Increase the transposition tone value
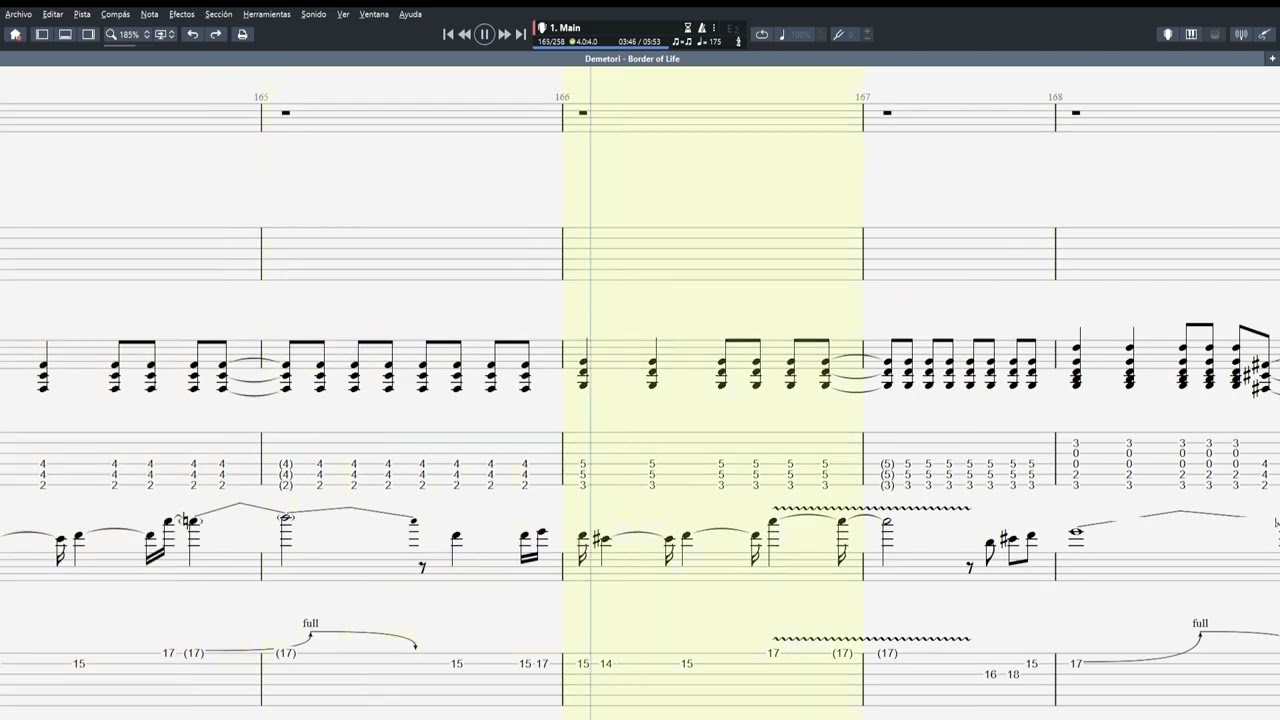1280x720 pixels. [x=867, y=31]
